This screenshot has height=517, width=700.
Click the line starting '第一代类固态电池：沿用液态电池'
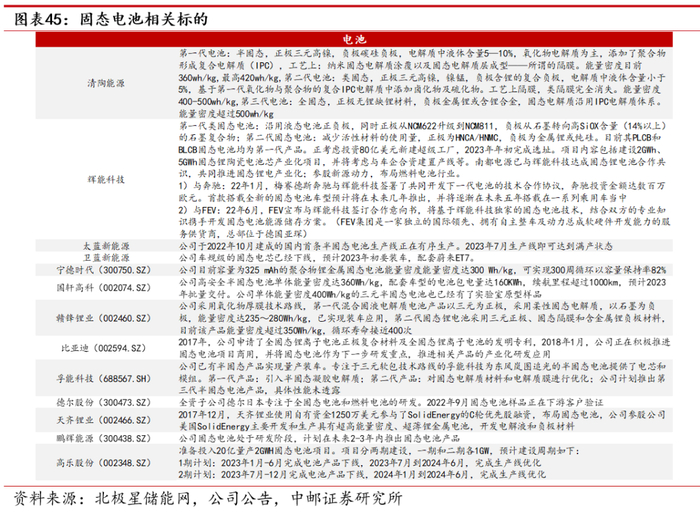(423, 126)
